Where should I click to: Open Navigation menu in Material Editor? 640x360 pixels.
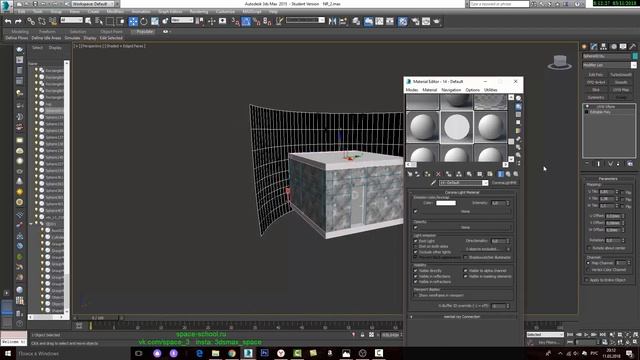click(451, 90)
